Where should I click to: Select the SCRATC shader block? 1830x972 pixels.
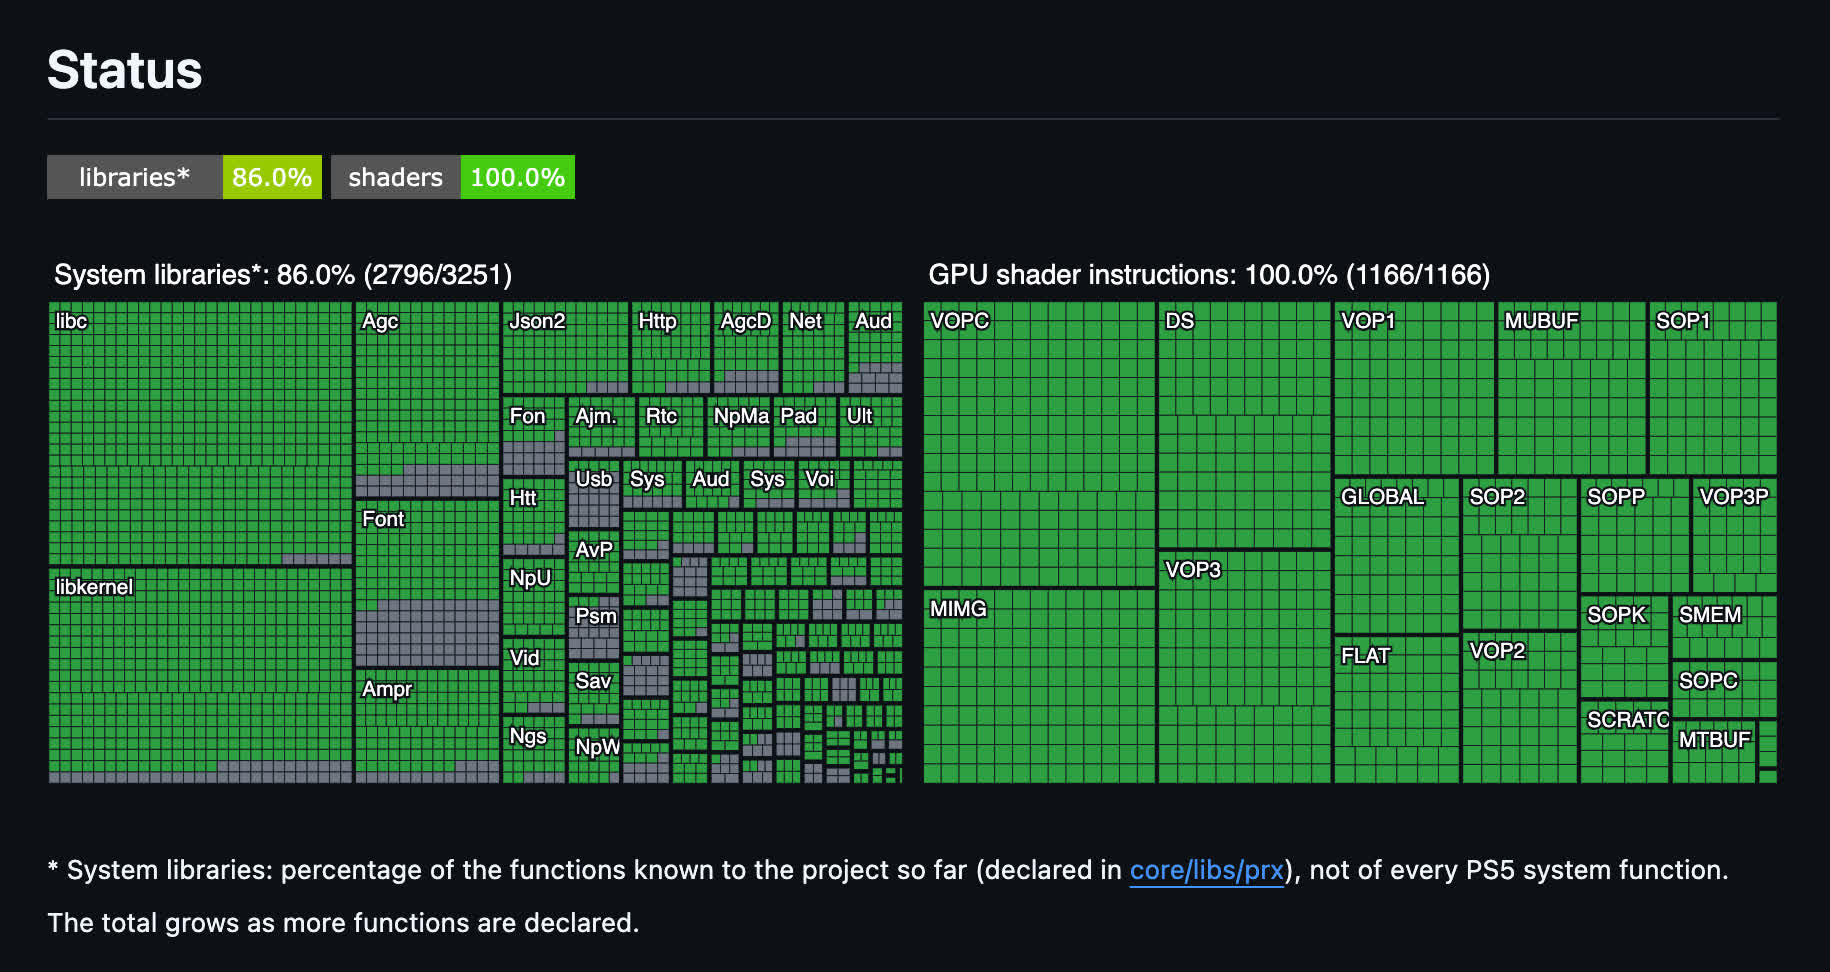1624,742
